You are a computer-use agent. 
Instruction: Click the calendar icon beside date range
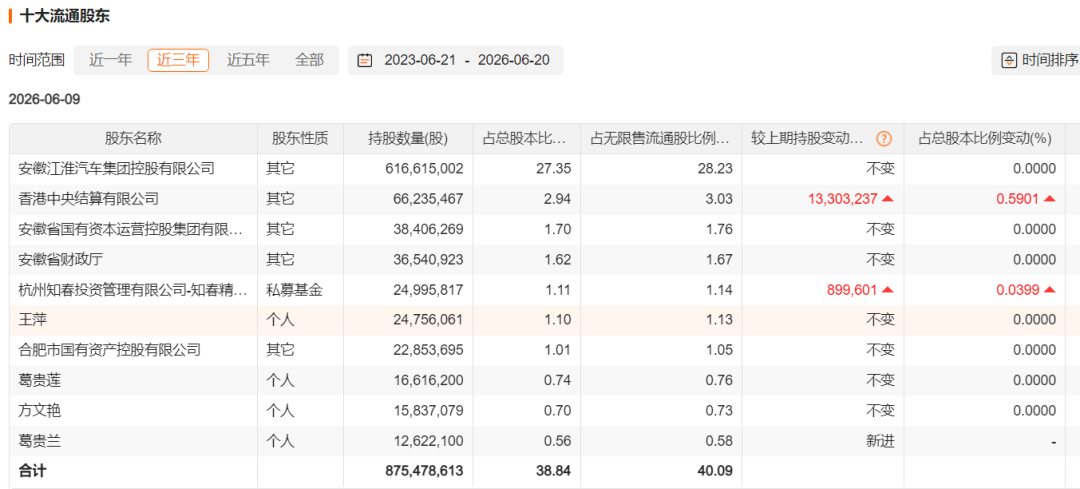pyautogui.click(x=365, y=60)
